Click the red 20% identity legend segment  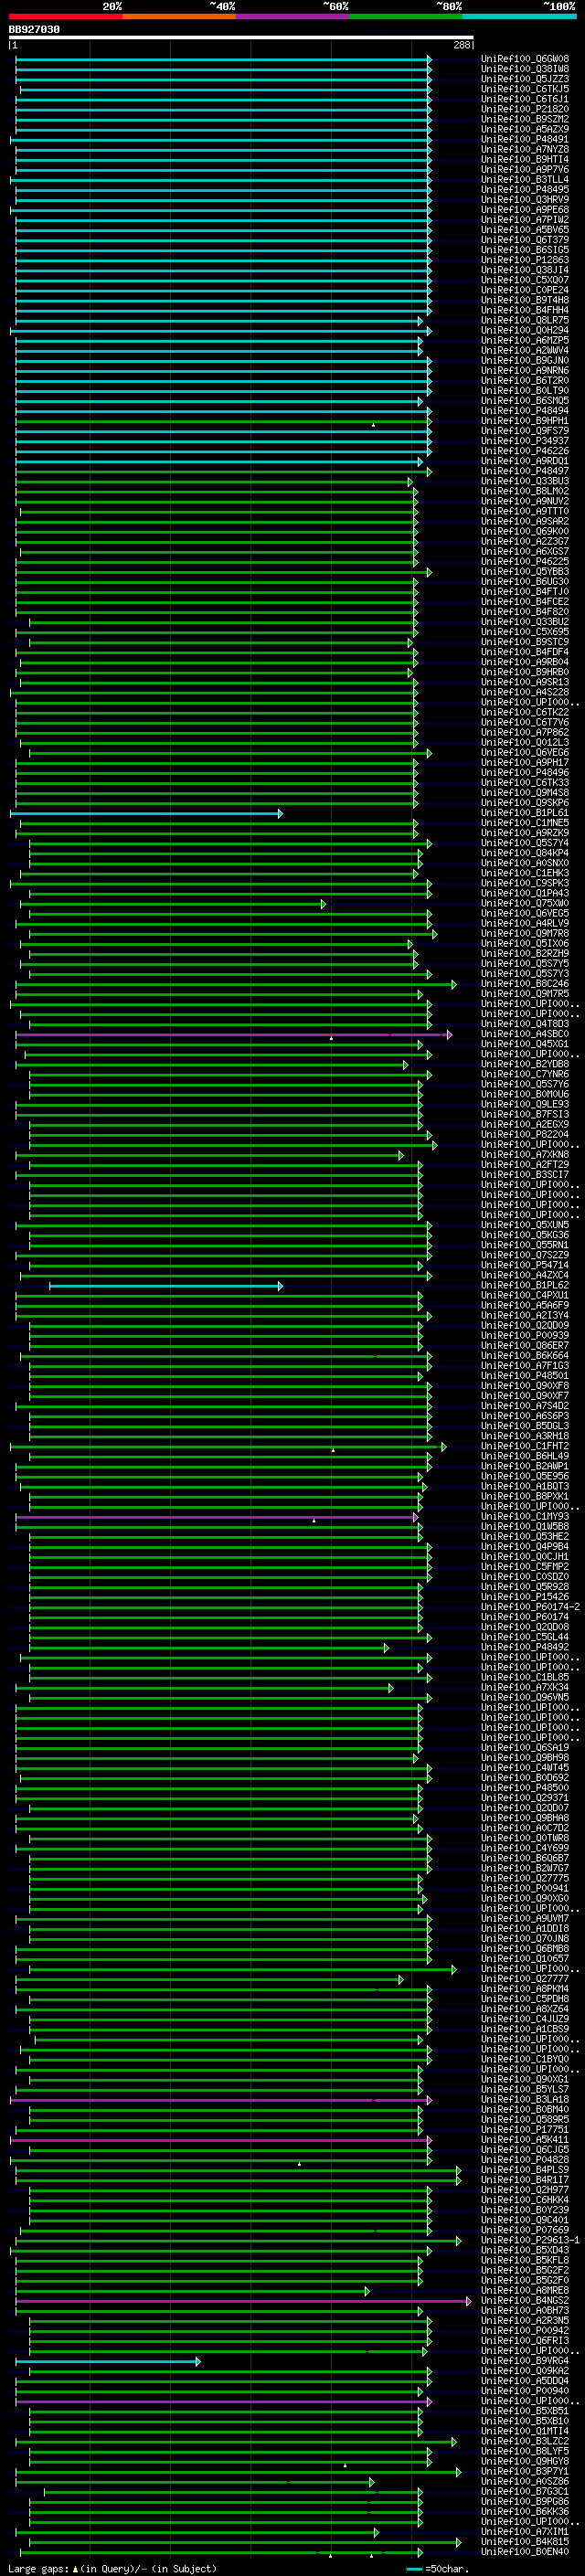click(66, 16)
